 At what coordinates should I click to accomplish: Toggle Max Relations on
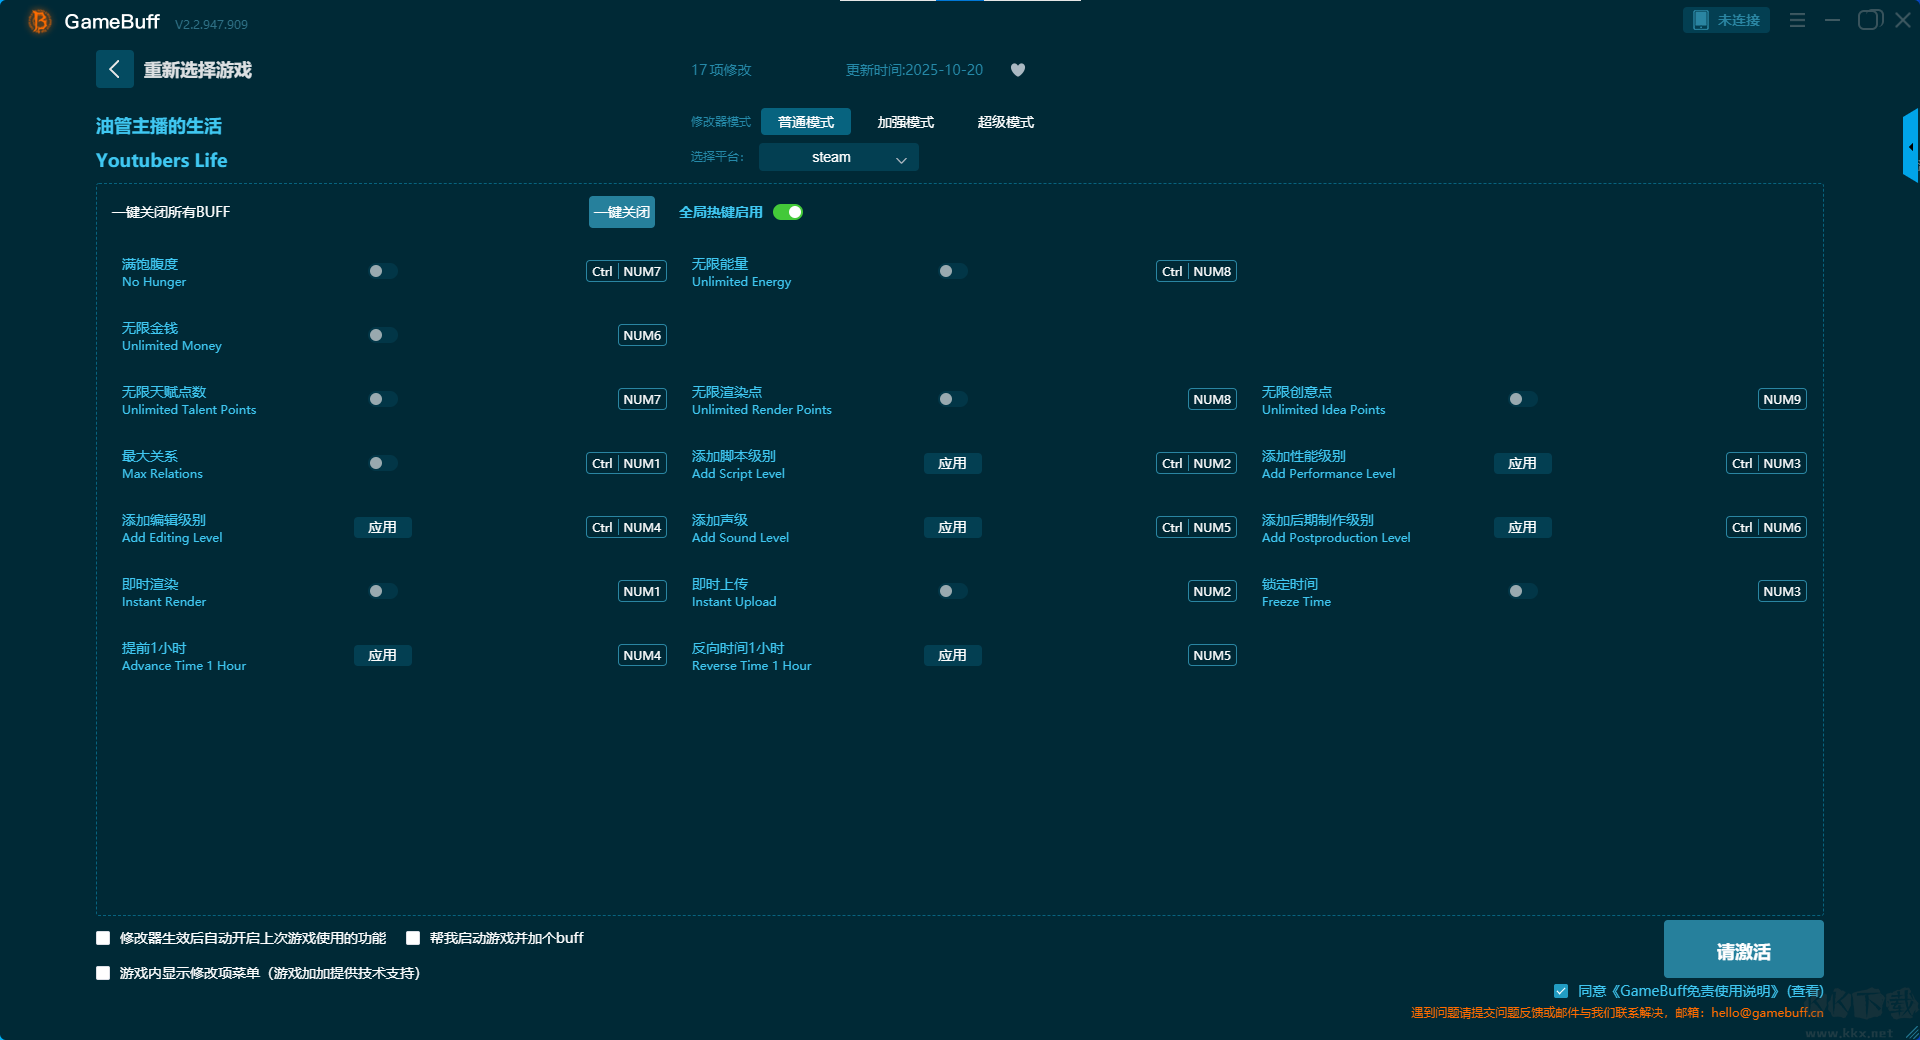382,463
